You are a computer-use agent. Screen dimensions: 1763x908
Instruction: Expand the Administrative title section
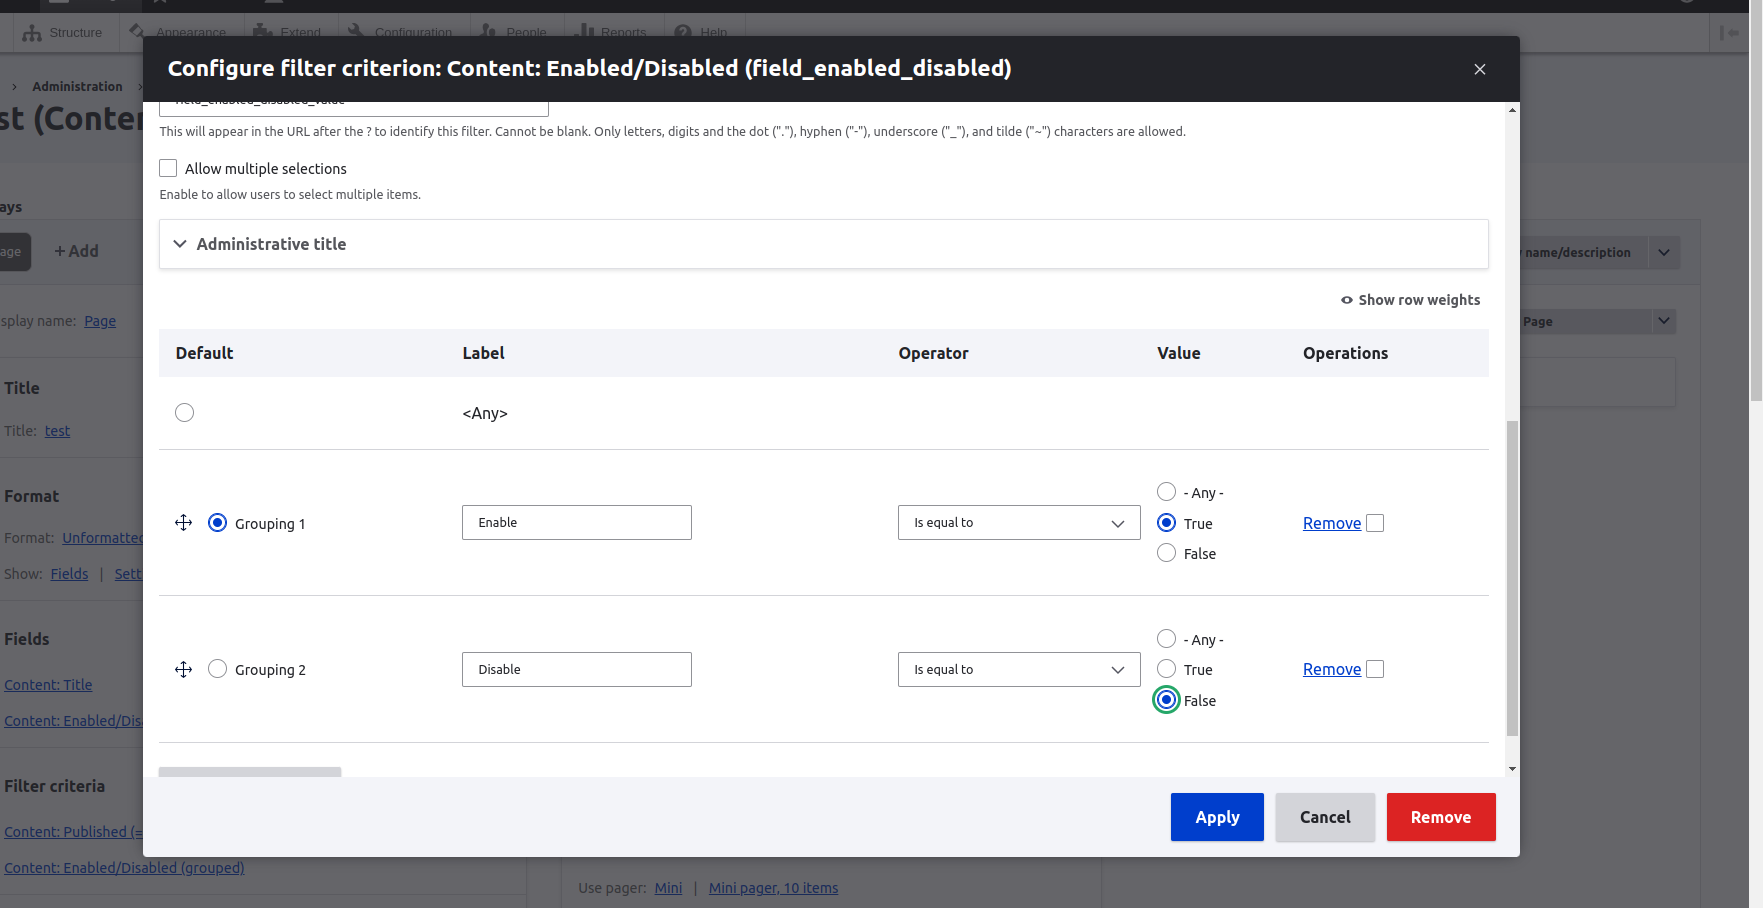click(271, 244)
